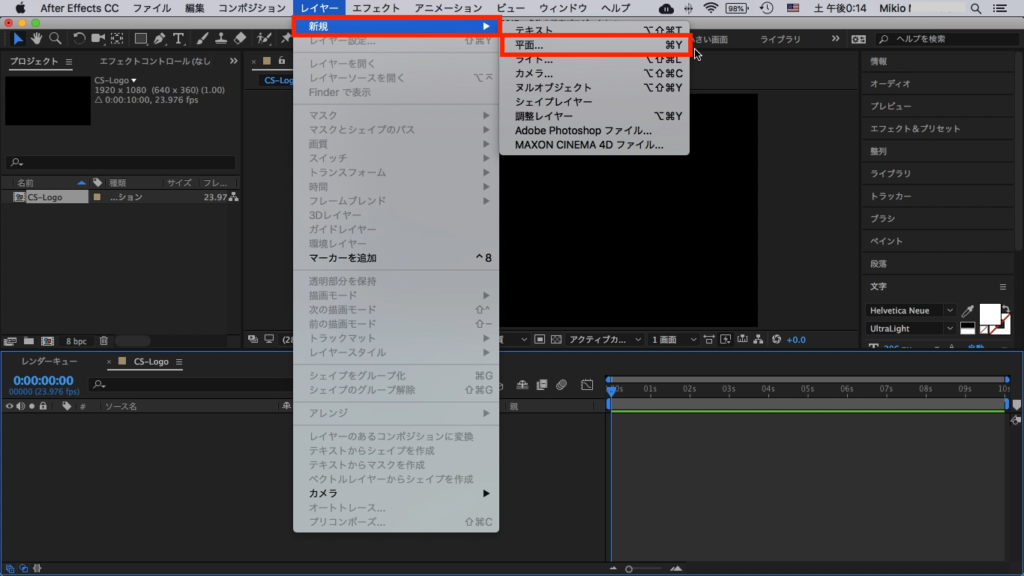Toggle motion blur icon in timeline

pos(562,385)
